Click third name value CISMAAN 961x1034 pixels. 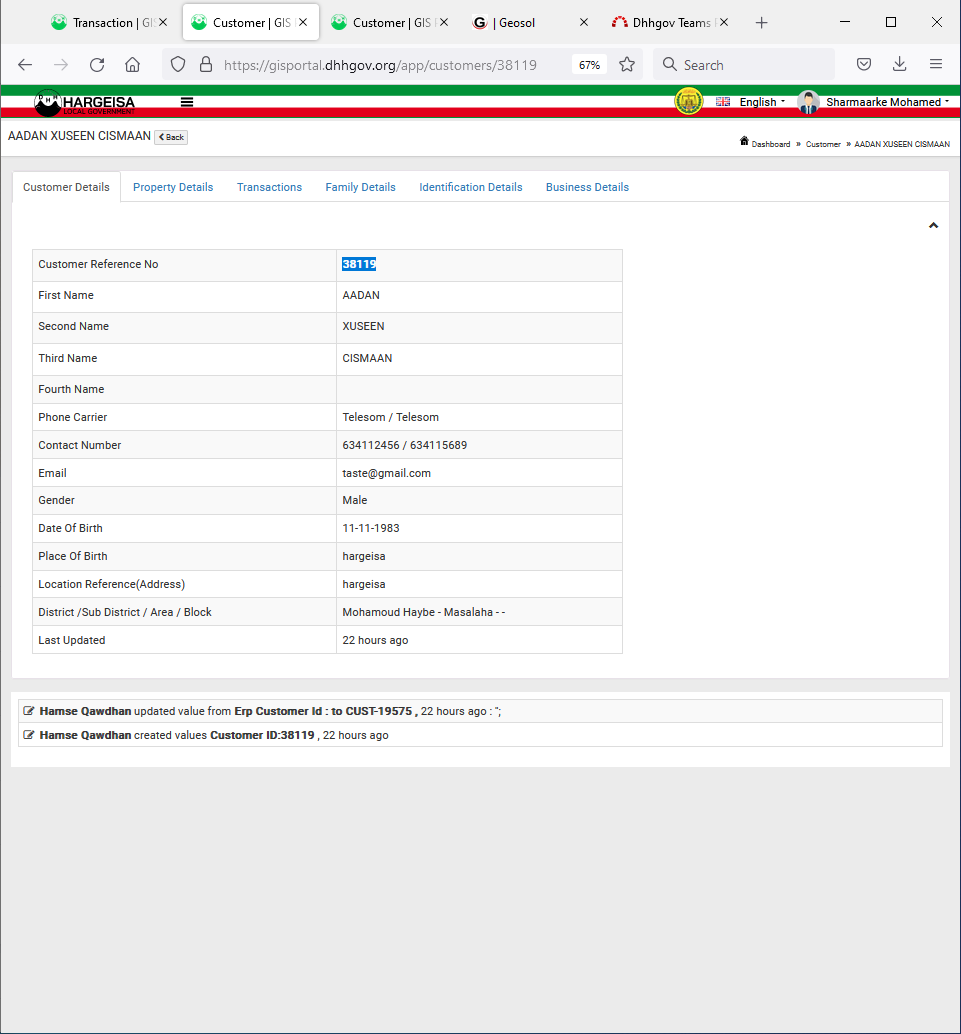367,358
